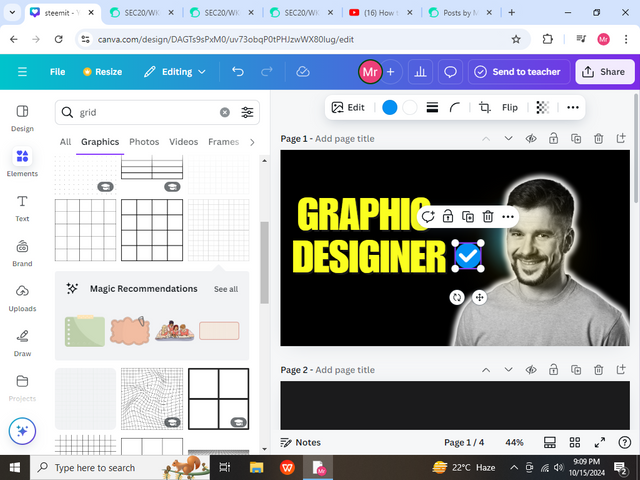The width and height of the screenshot is (640, 480).
Task: Open the Brand panel
Action: [22, 253]
